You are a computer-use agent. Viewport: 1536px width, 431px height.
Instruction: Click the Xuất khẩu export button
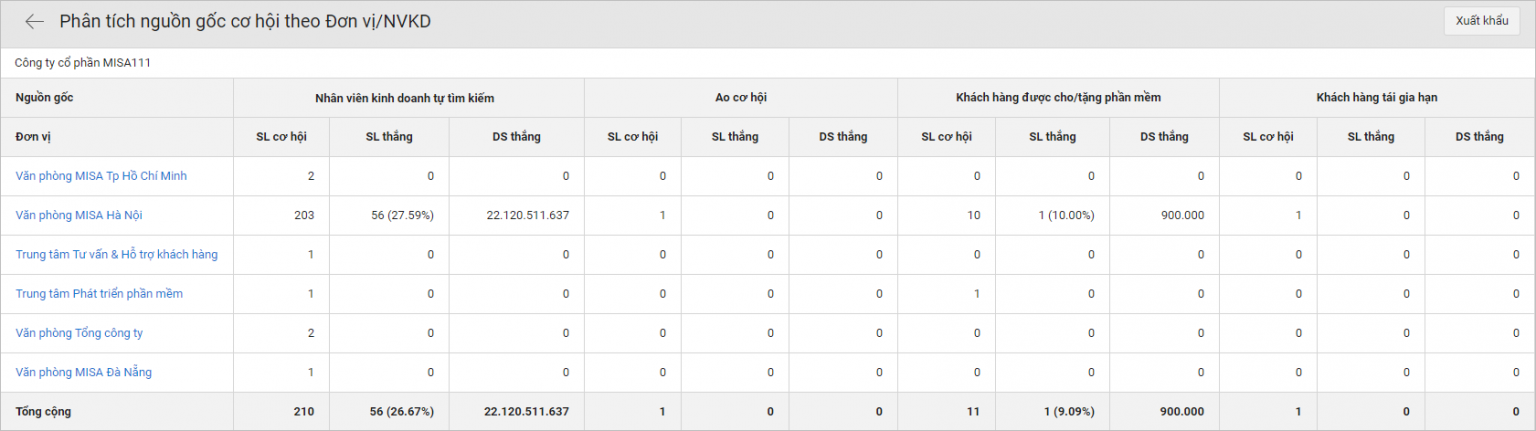tap(1481, 21)
